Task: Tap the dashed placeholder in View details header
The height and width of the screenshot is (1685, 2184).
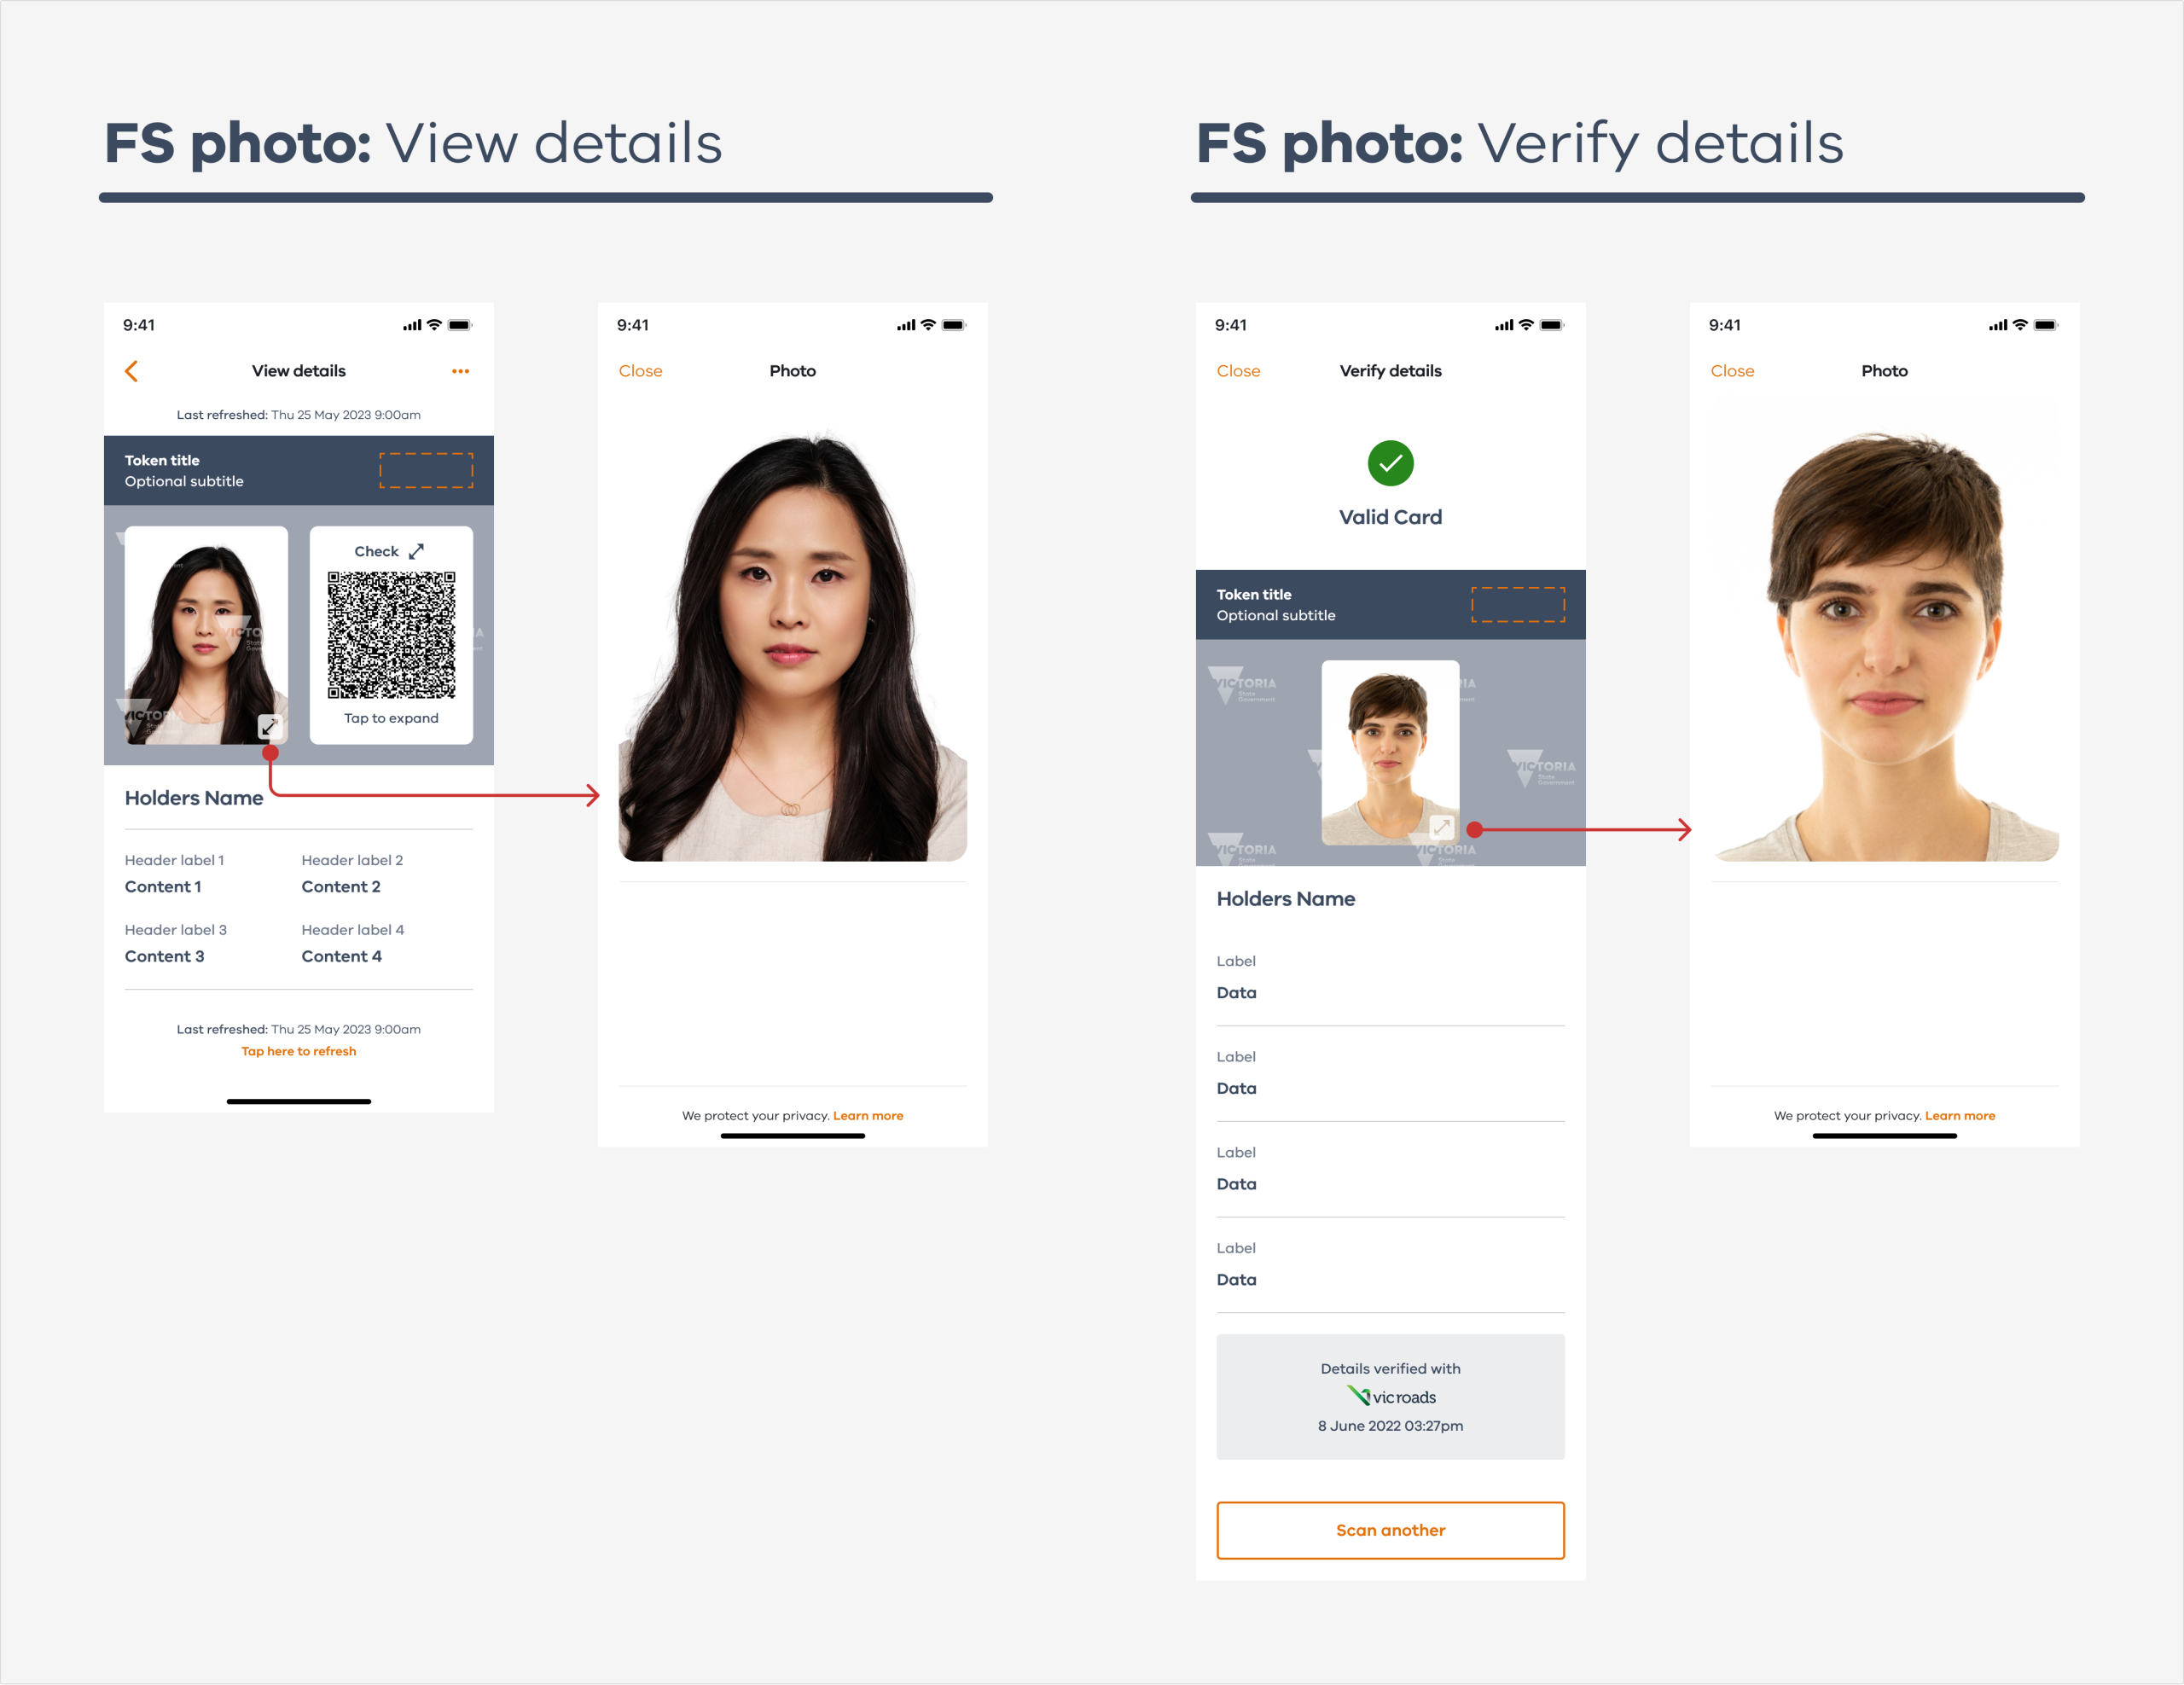Action: [x=426, y=470]
